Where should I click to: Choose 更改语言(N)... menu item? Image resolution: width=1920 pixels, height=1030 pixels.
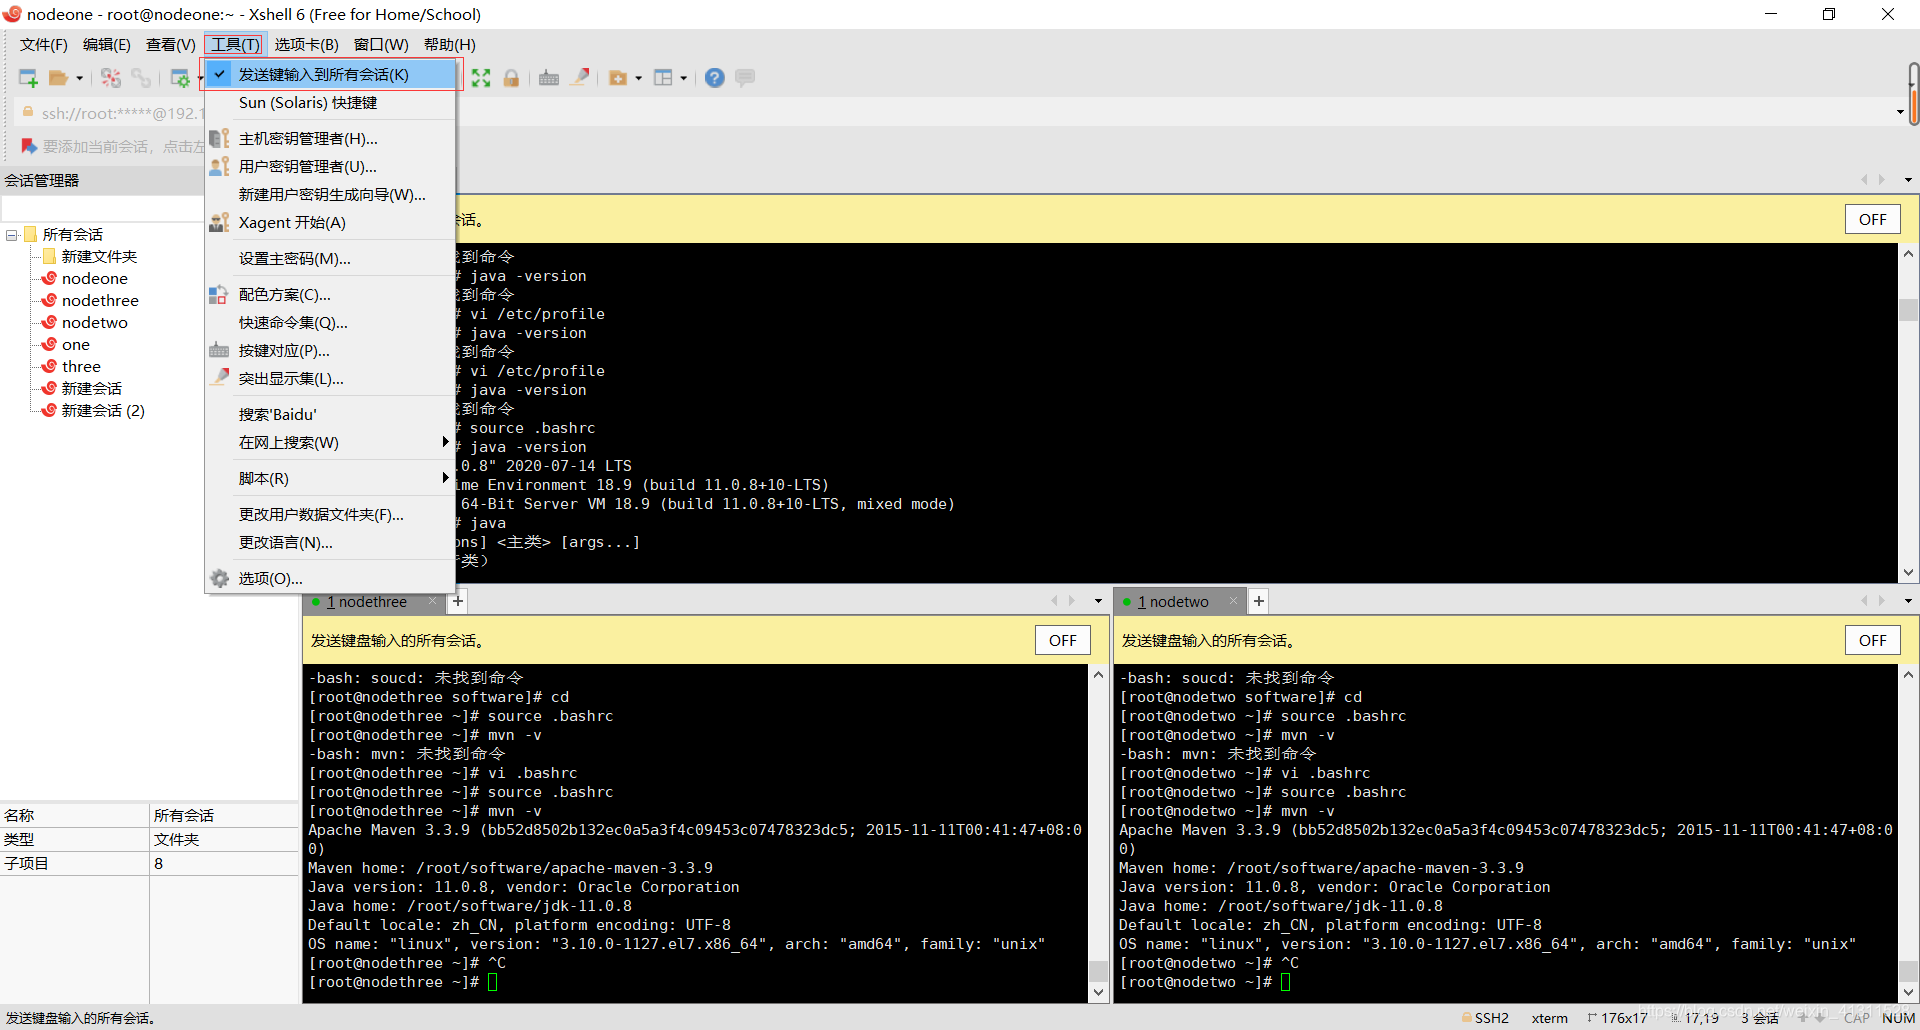331,543
